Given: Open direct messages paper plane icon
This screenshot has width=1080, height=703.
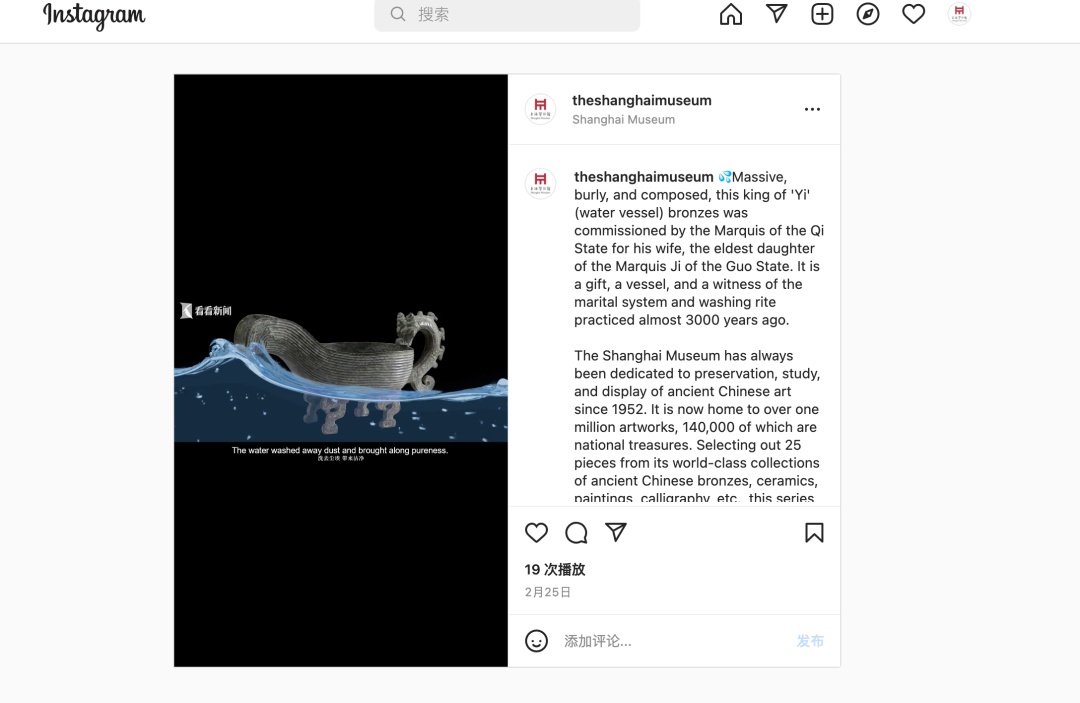Looking at the screenshot, I should click(x=776, y=14).
